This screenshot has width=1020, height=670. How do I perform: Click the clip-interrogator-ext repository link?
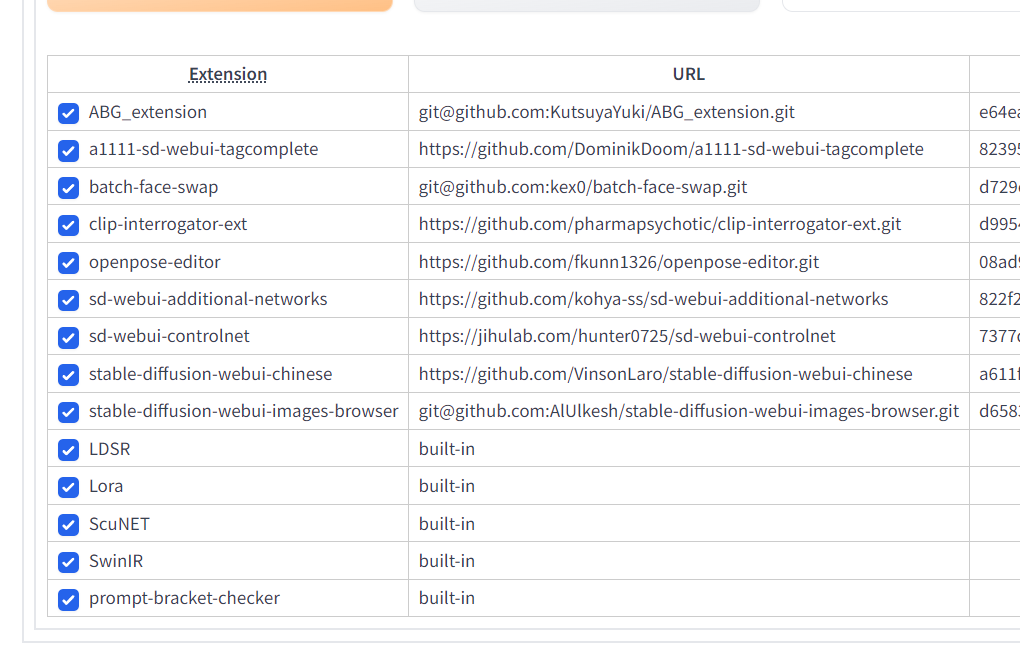[660, 224]
